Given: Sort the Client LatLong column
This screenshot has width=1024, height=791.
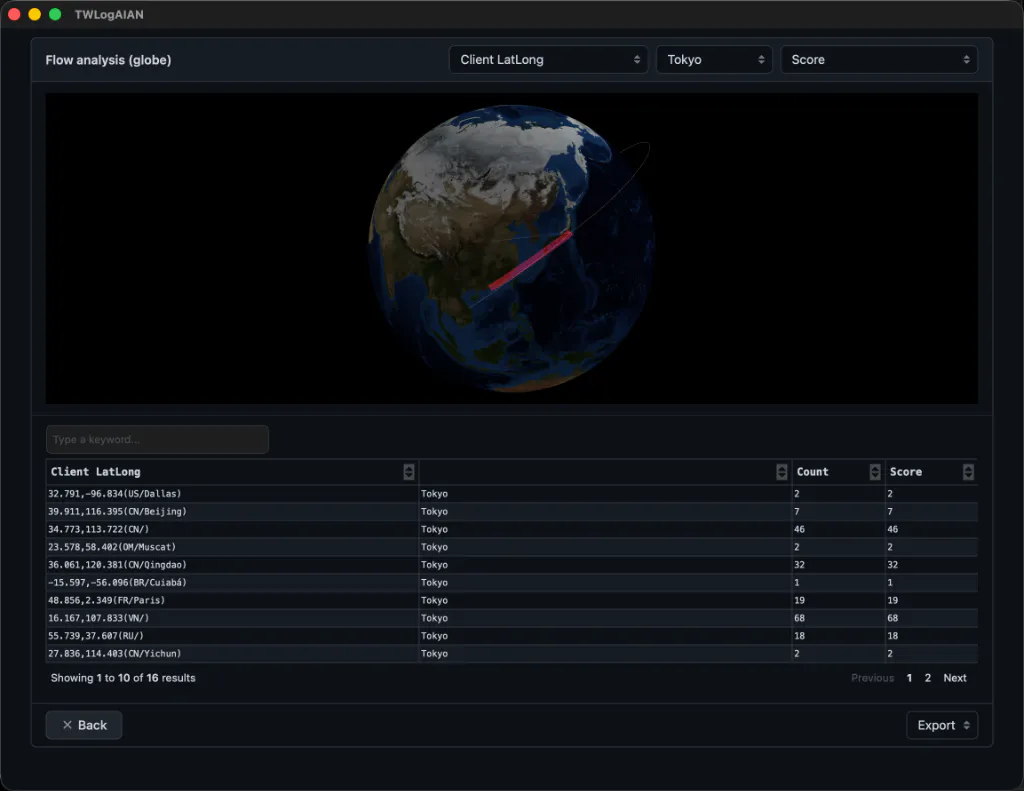Looking at the screenshot, I should pos(409,472).
